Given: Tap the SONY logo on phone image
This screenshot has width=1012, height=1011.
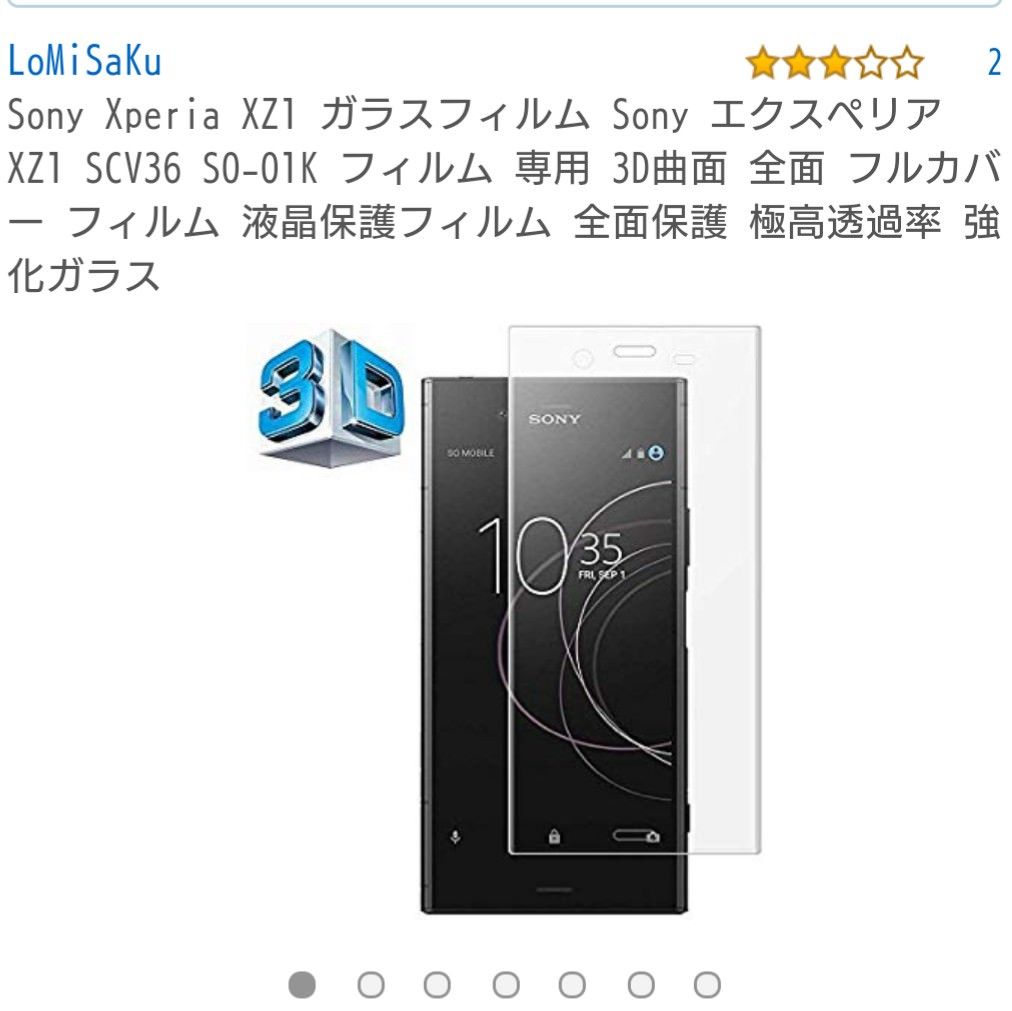Looking at the screenshot, I should pos(554,420).
